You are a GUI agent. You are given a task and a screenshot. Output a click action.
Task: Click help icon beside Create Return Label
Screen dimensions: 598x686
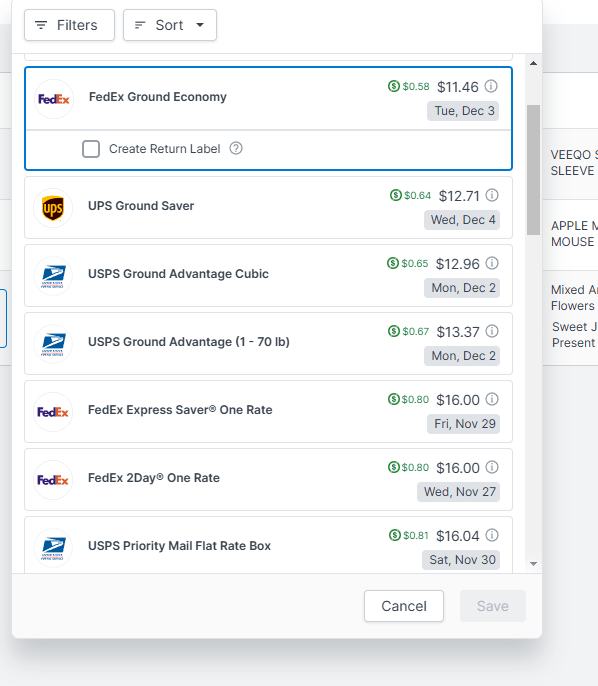236,149
